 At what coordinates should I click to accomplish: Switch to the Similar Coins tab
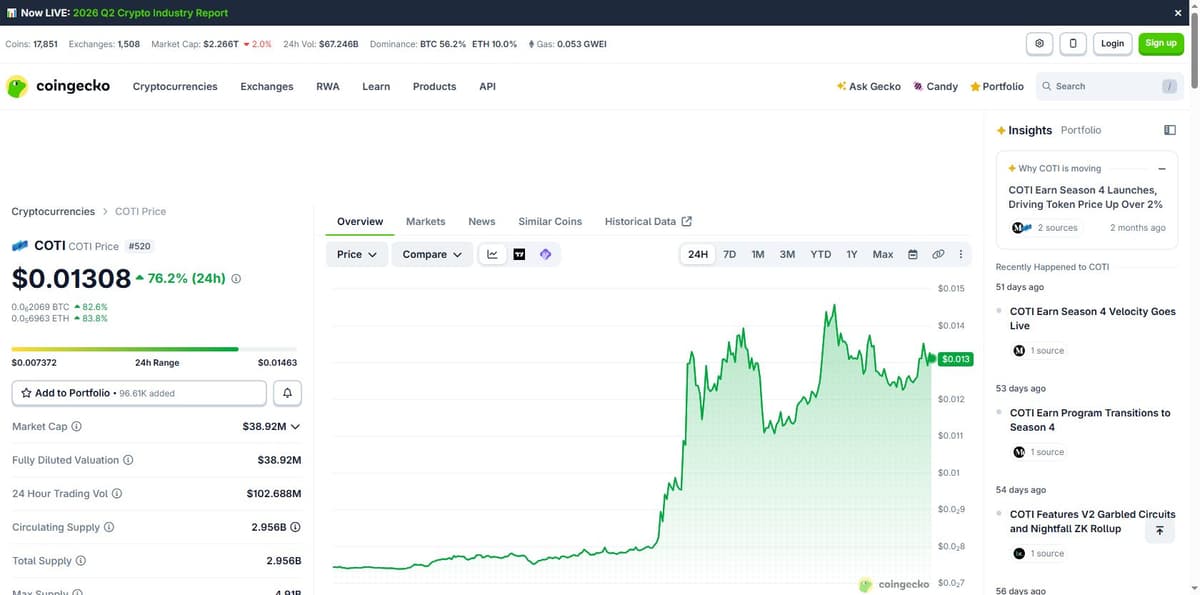[x=550, y=221]
